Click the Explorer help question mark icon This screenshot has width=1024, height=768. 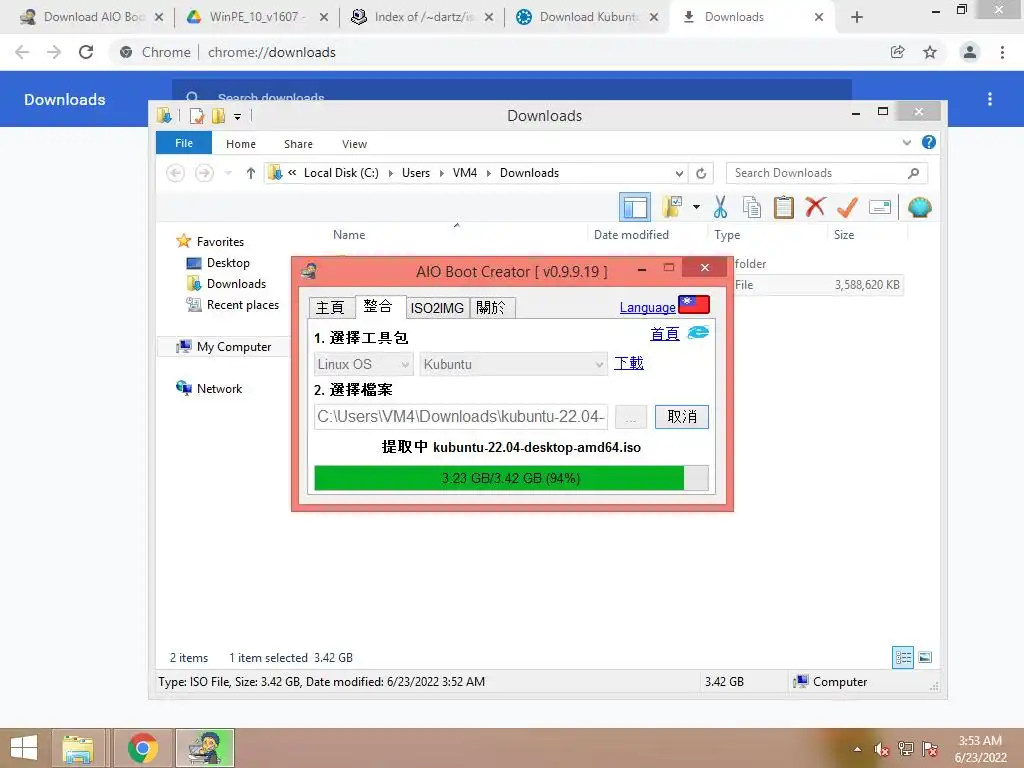tap(929, 142)
